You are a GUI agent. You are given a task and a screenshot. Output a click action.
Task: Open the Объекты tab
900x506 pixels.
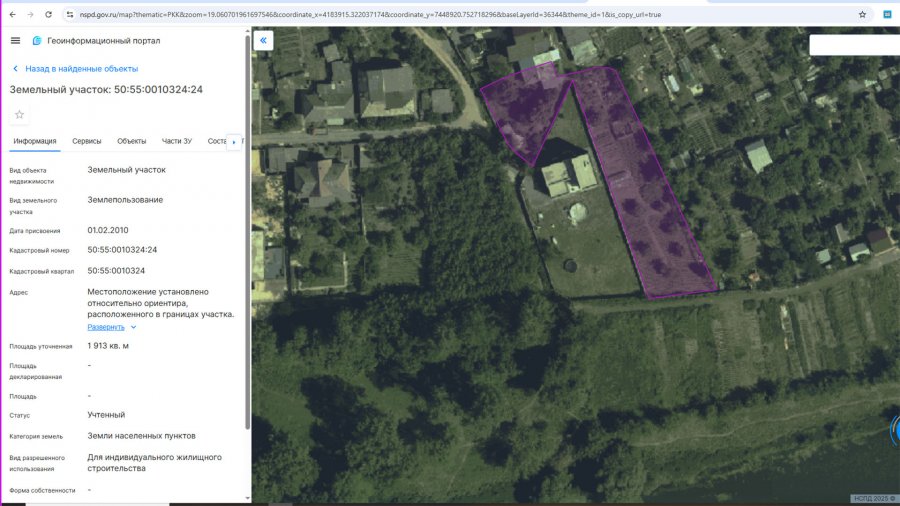click(131, 141)
